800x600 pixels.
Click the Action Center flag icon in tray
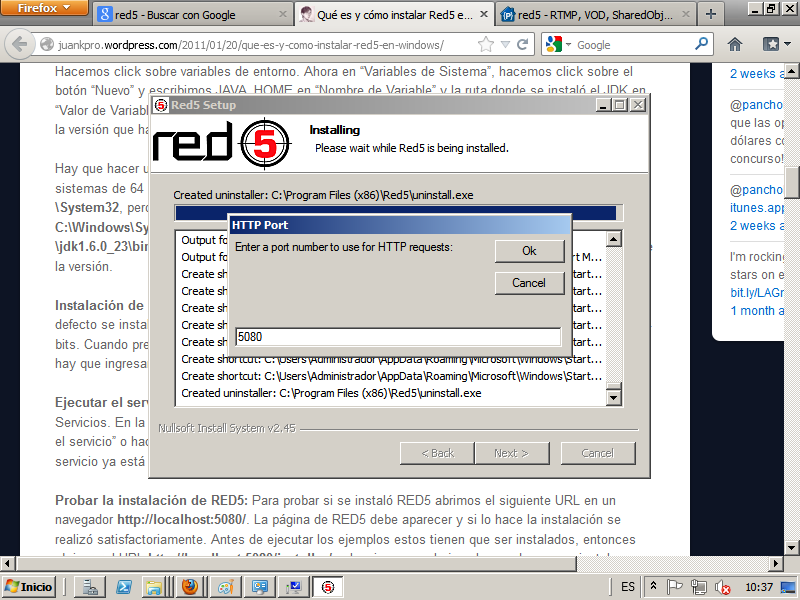point(674,587)
